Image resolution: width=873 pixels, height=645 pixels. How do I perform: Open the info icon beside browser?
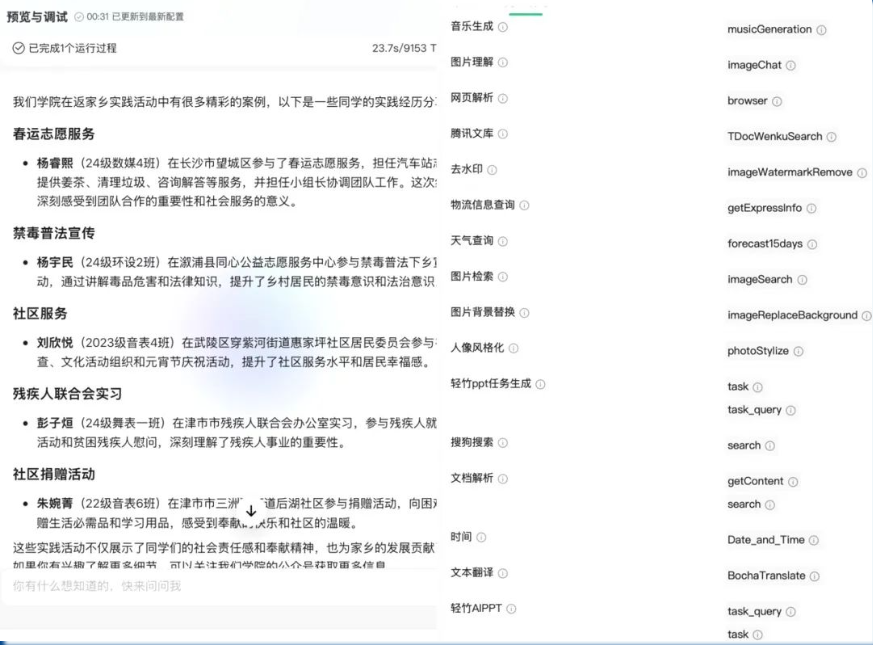click(x=777, y=101)
